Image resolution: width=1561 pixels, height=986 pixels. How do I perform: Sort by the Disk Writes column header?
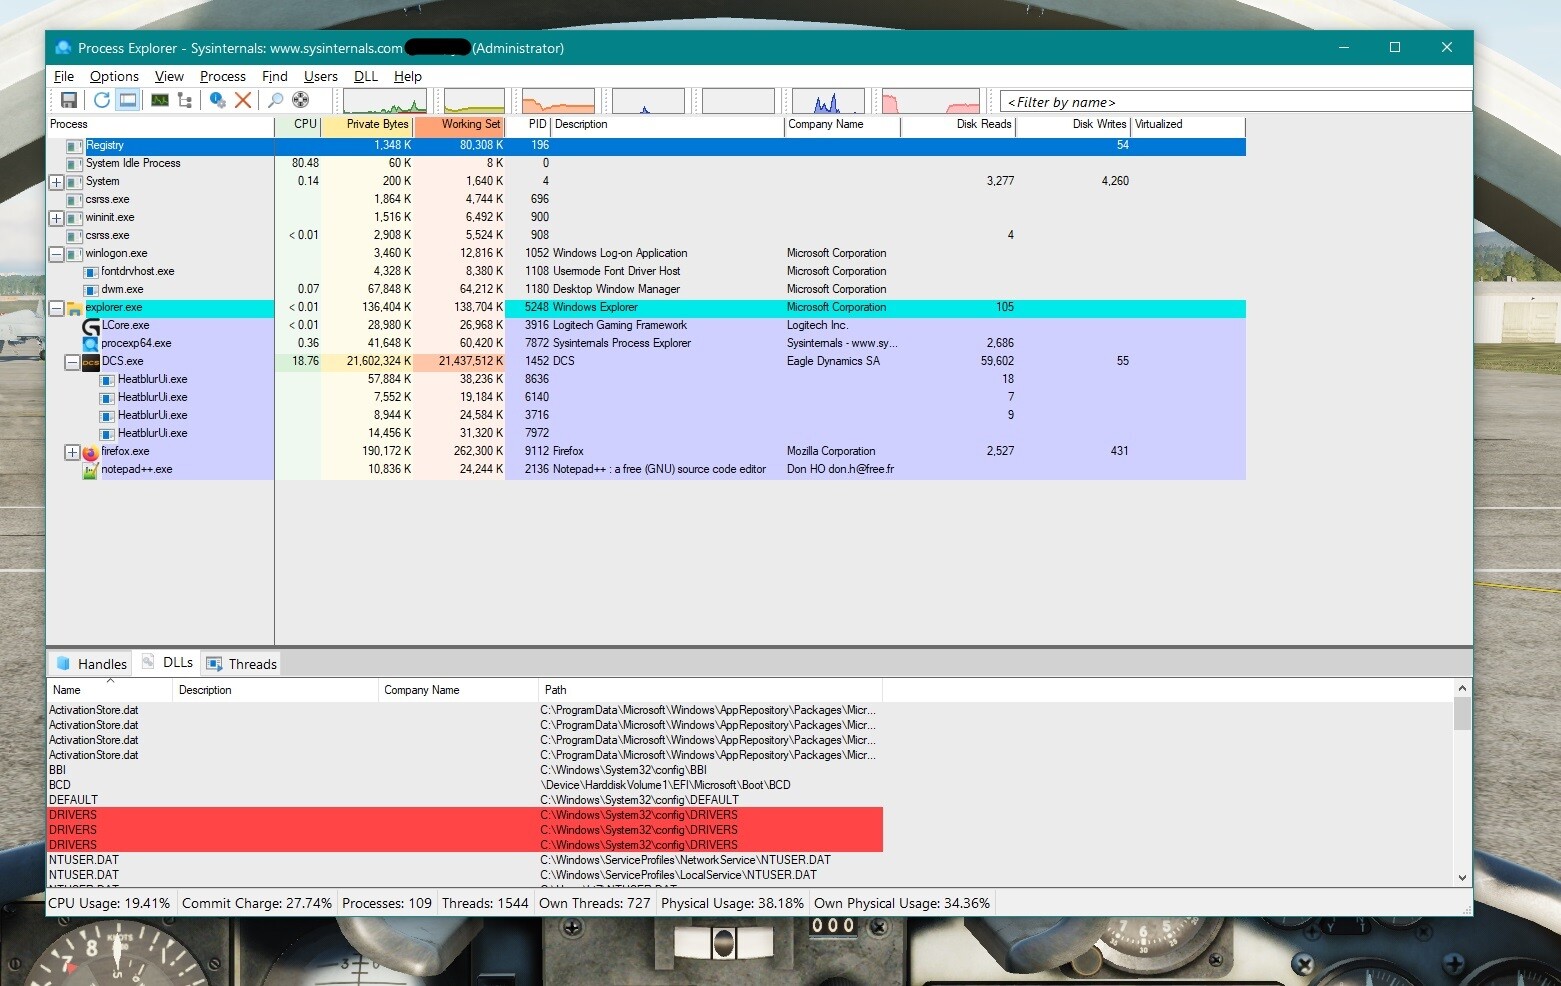tap(1073, 125)
